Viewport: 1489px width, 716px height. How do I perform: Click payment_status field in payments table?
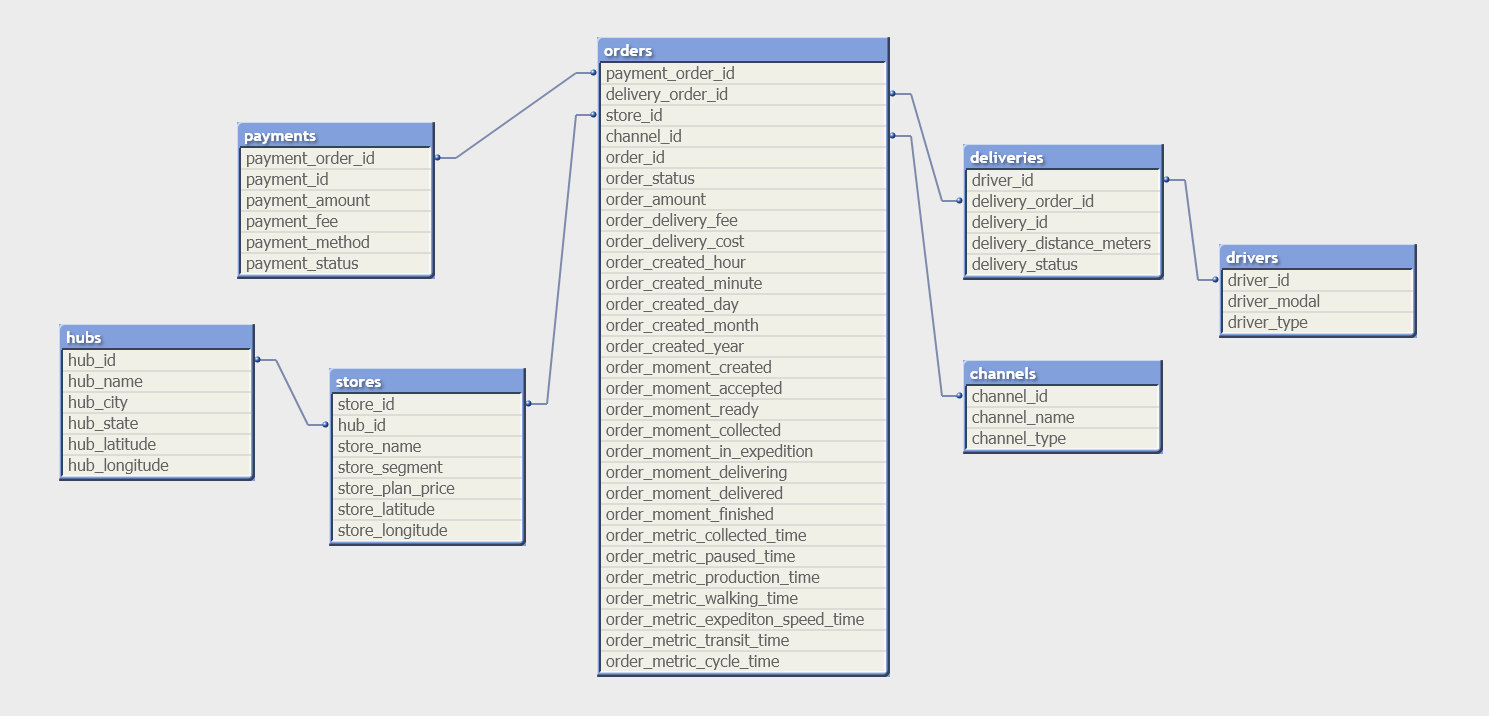[302, 263]
